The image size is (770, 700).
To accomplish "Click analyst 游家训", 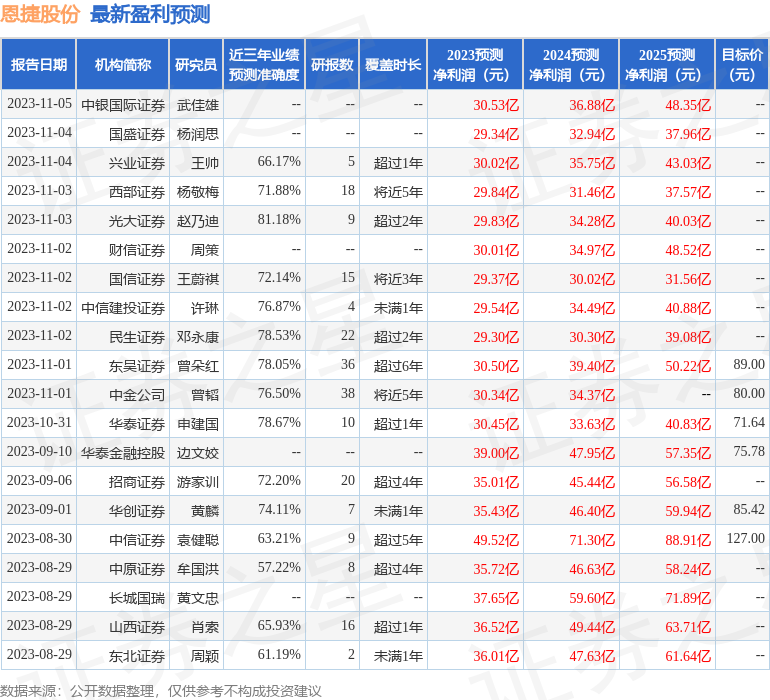I will pyautogui.click(x=198, y=481).
